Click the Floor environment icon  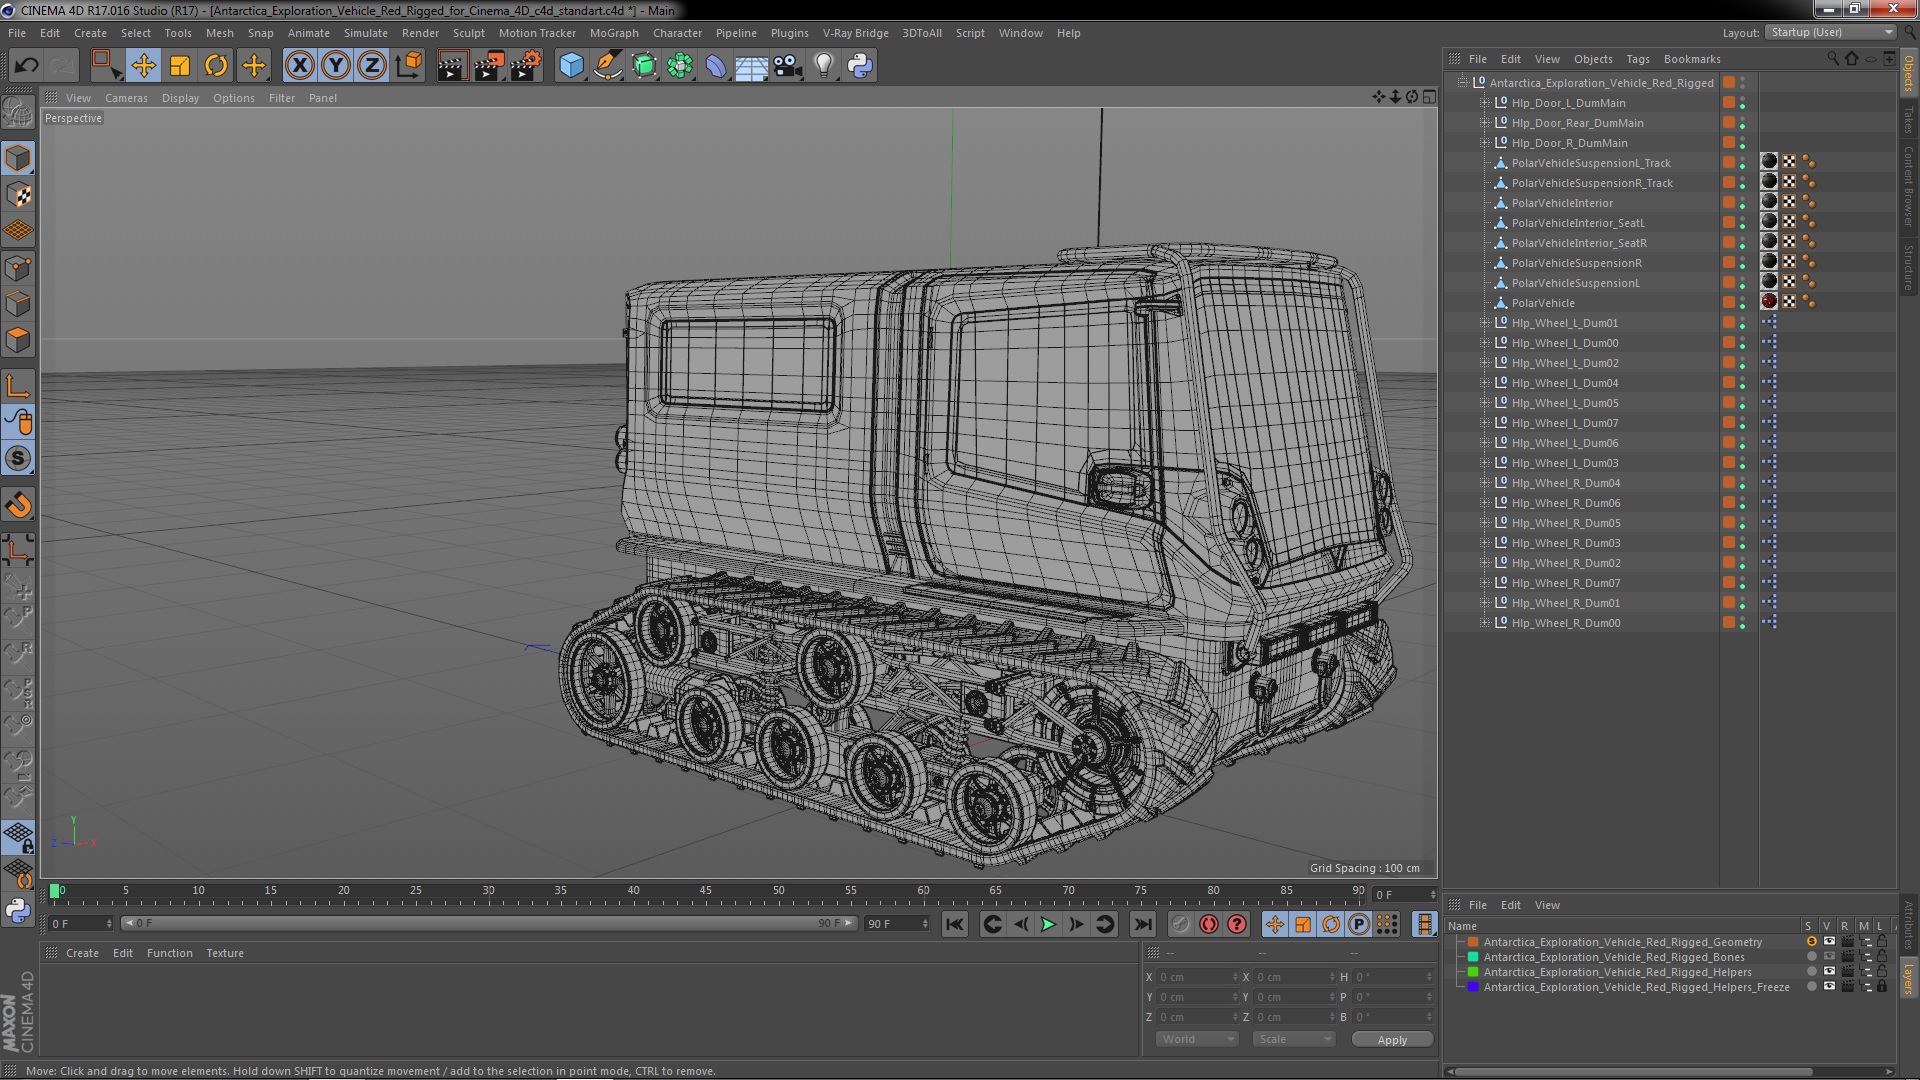(x=751, y=66)
